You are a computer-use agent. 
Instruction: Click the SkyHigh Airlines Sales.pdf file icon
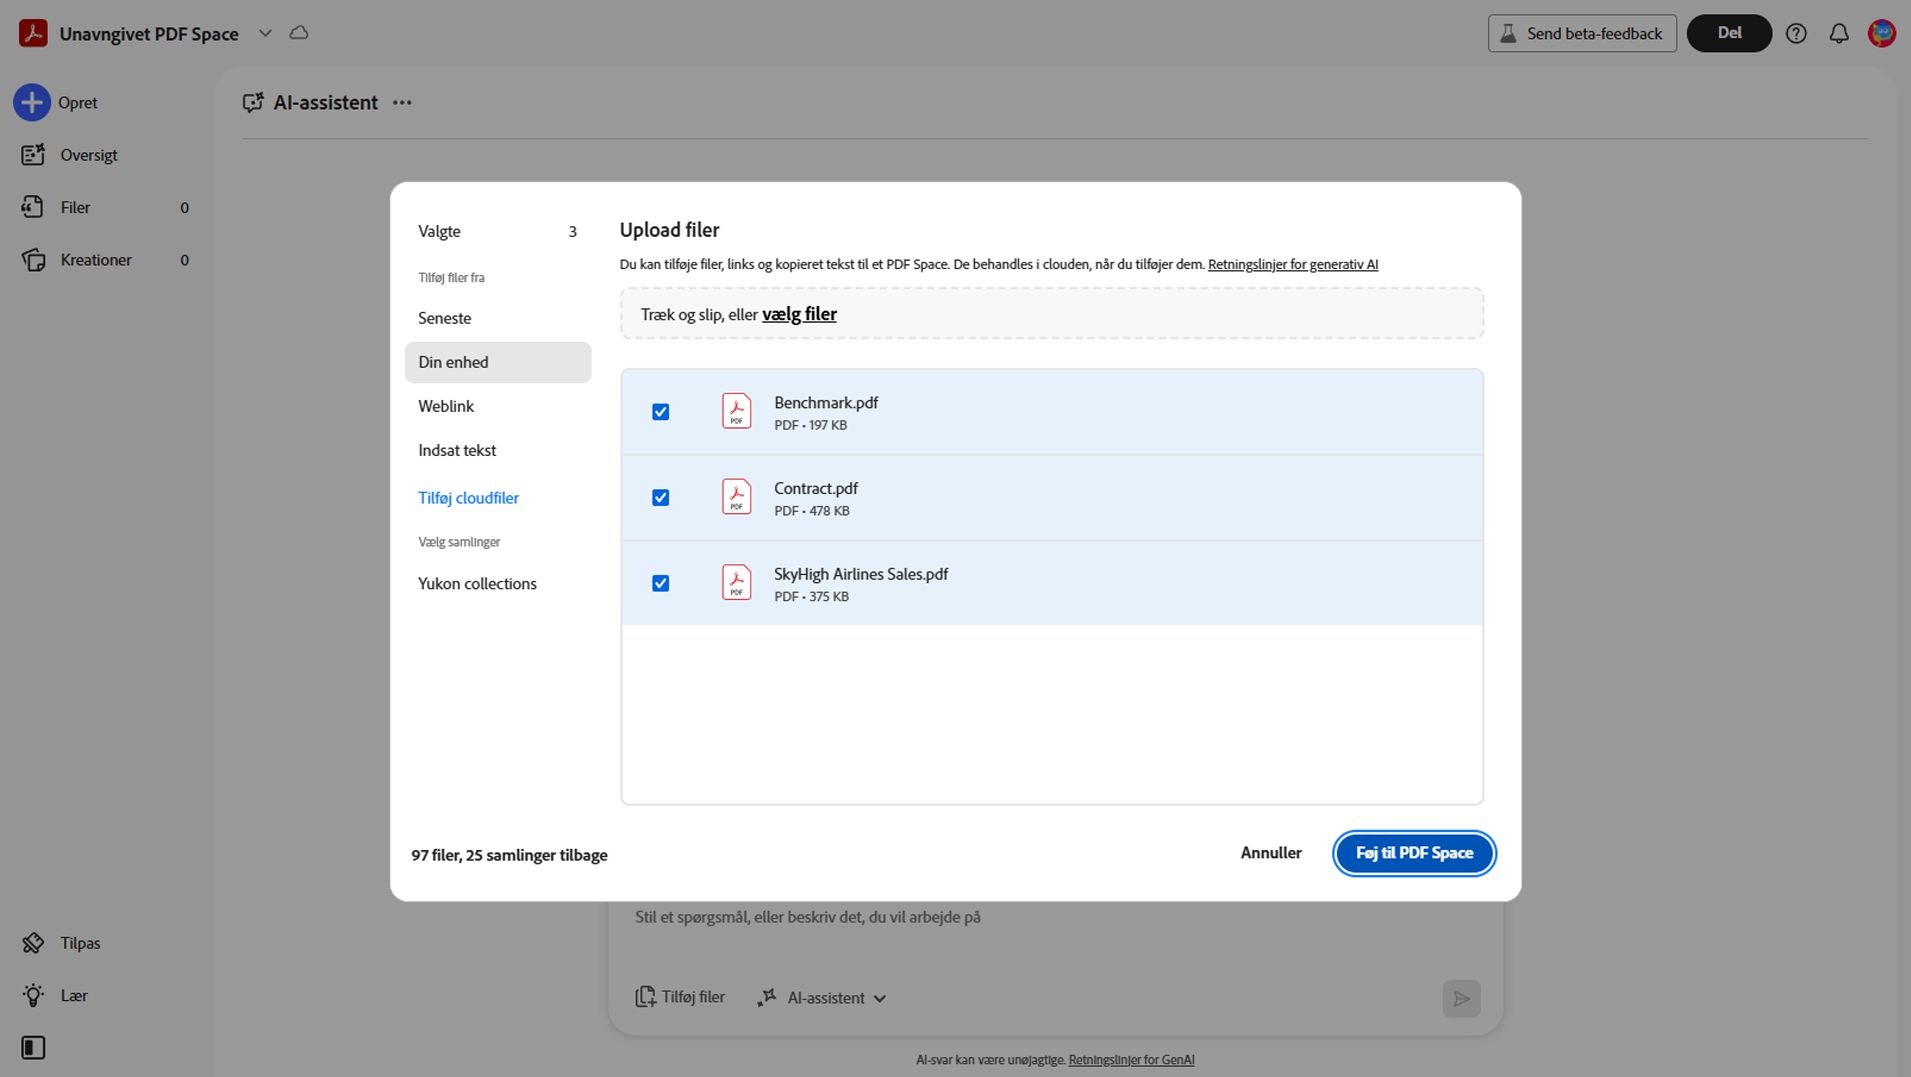[x=737, y=582]
